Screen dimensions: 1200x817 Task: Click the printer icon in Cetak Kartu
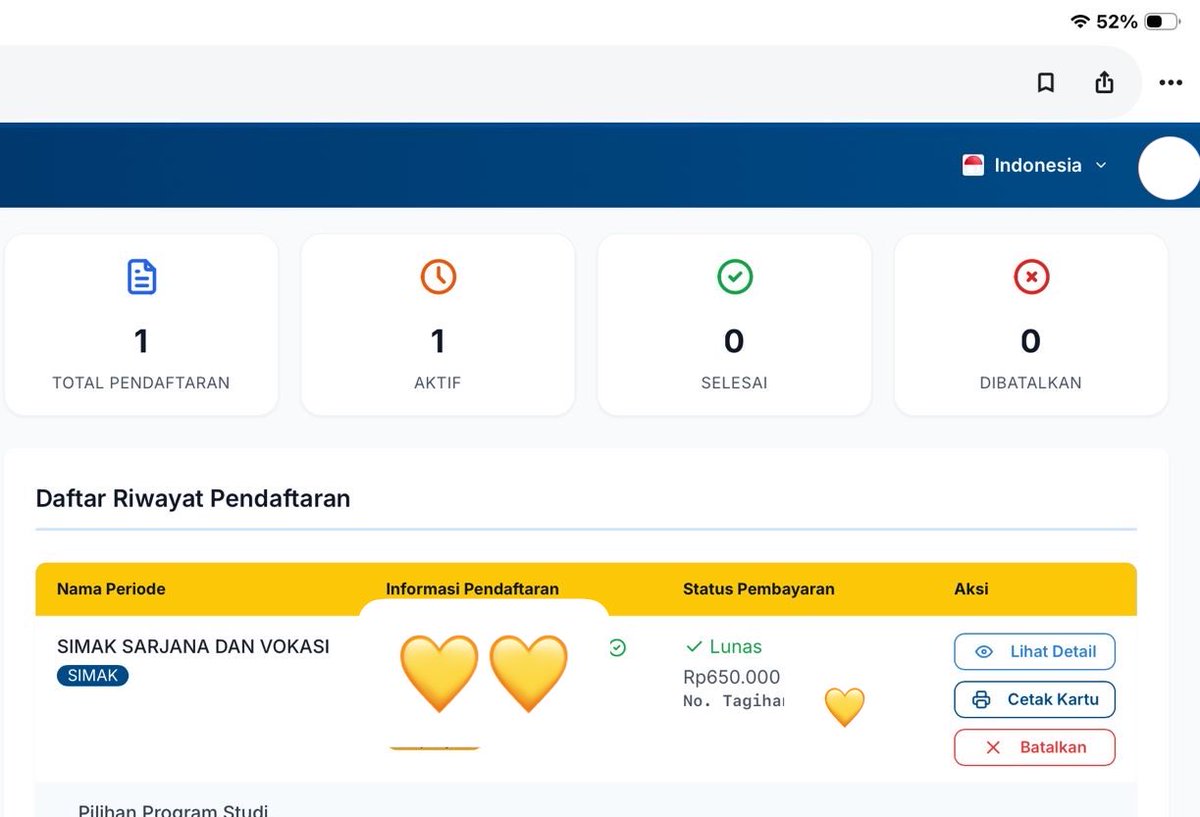click(x=982, y=700)
